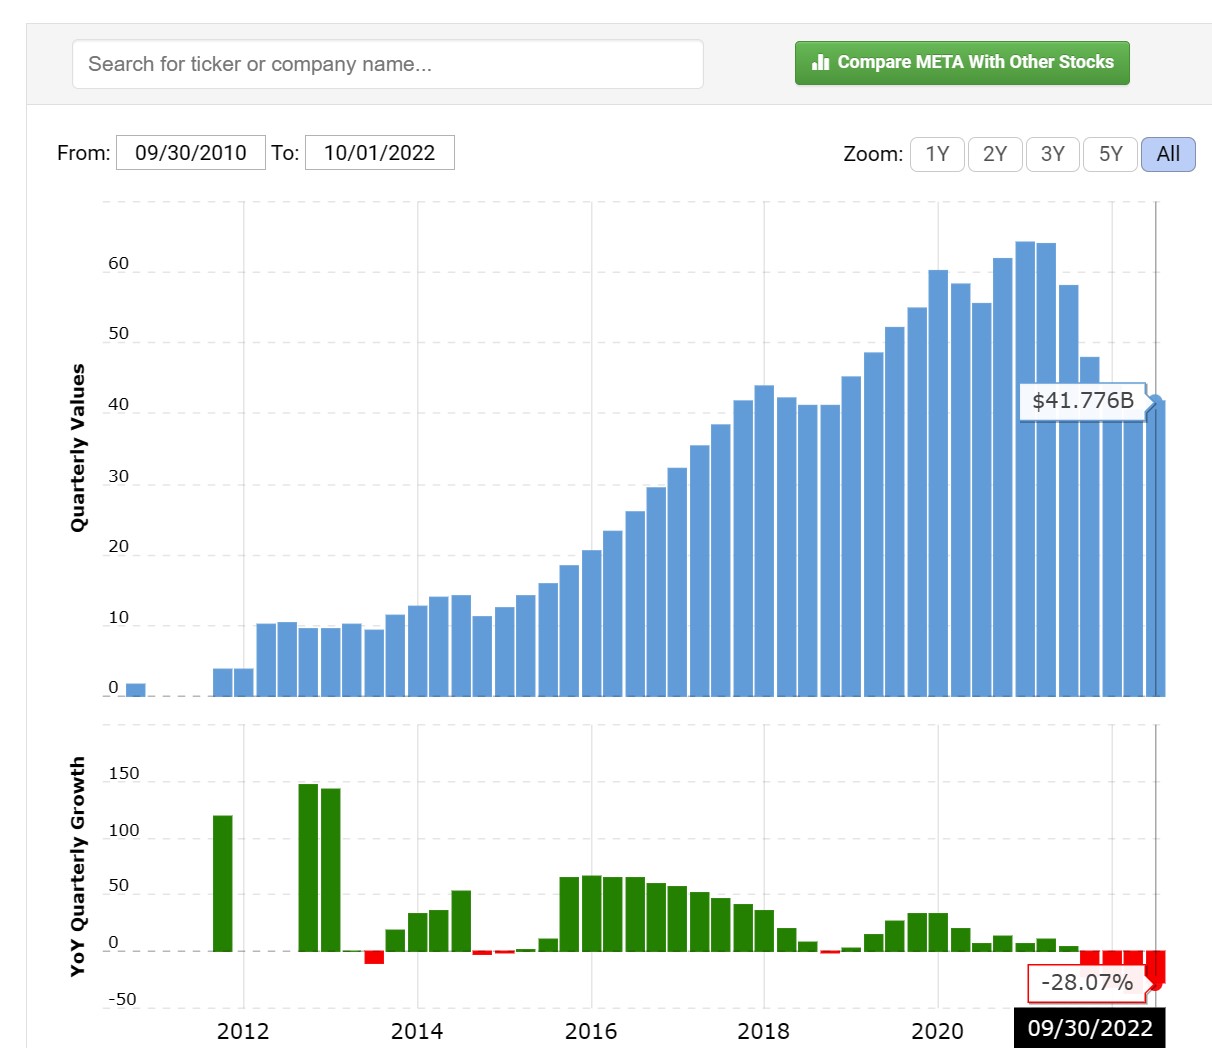This screenshot has width=1212, height=1048.
Task: Switch zoom to 2Y
Action: click(995, 154)
